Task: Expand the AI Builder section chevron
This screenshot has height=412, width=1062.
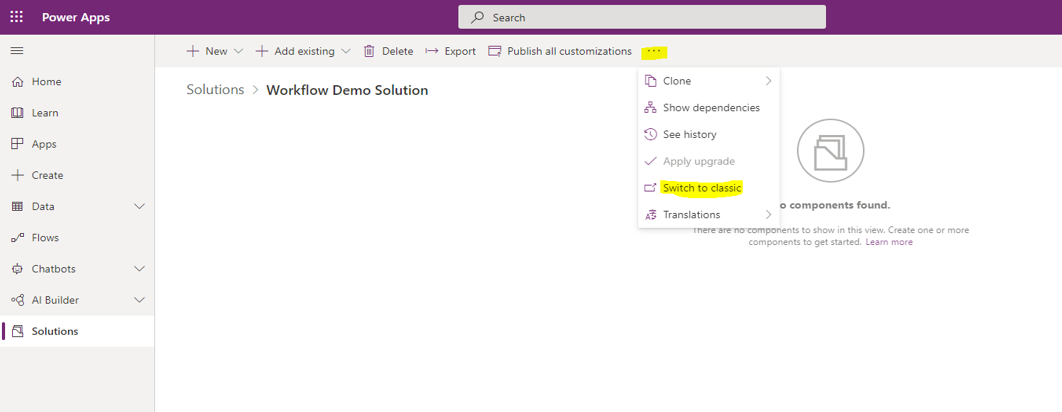Action: coord(140,300)
